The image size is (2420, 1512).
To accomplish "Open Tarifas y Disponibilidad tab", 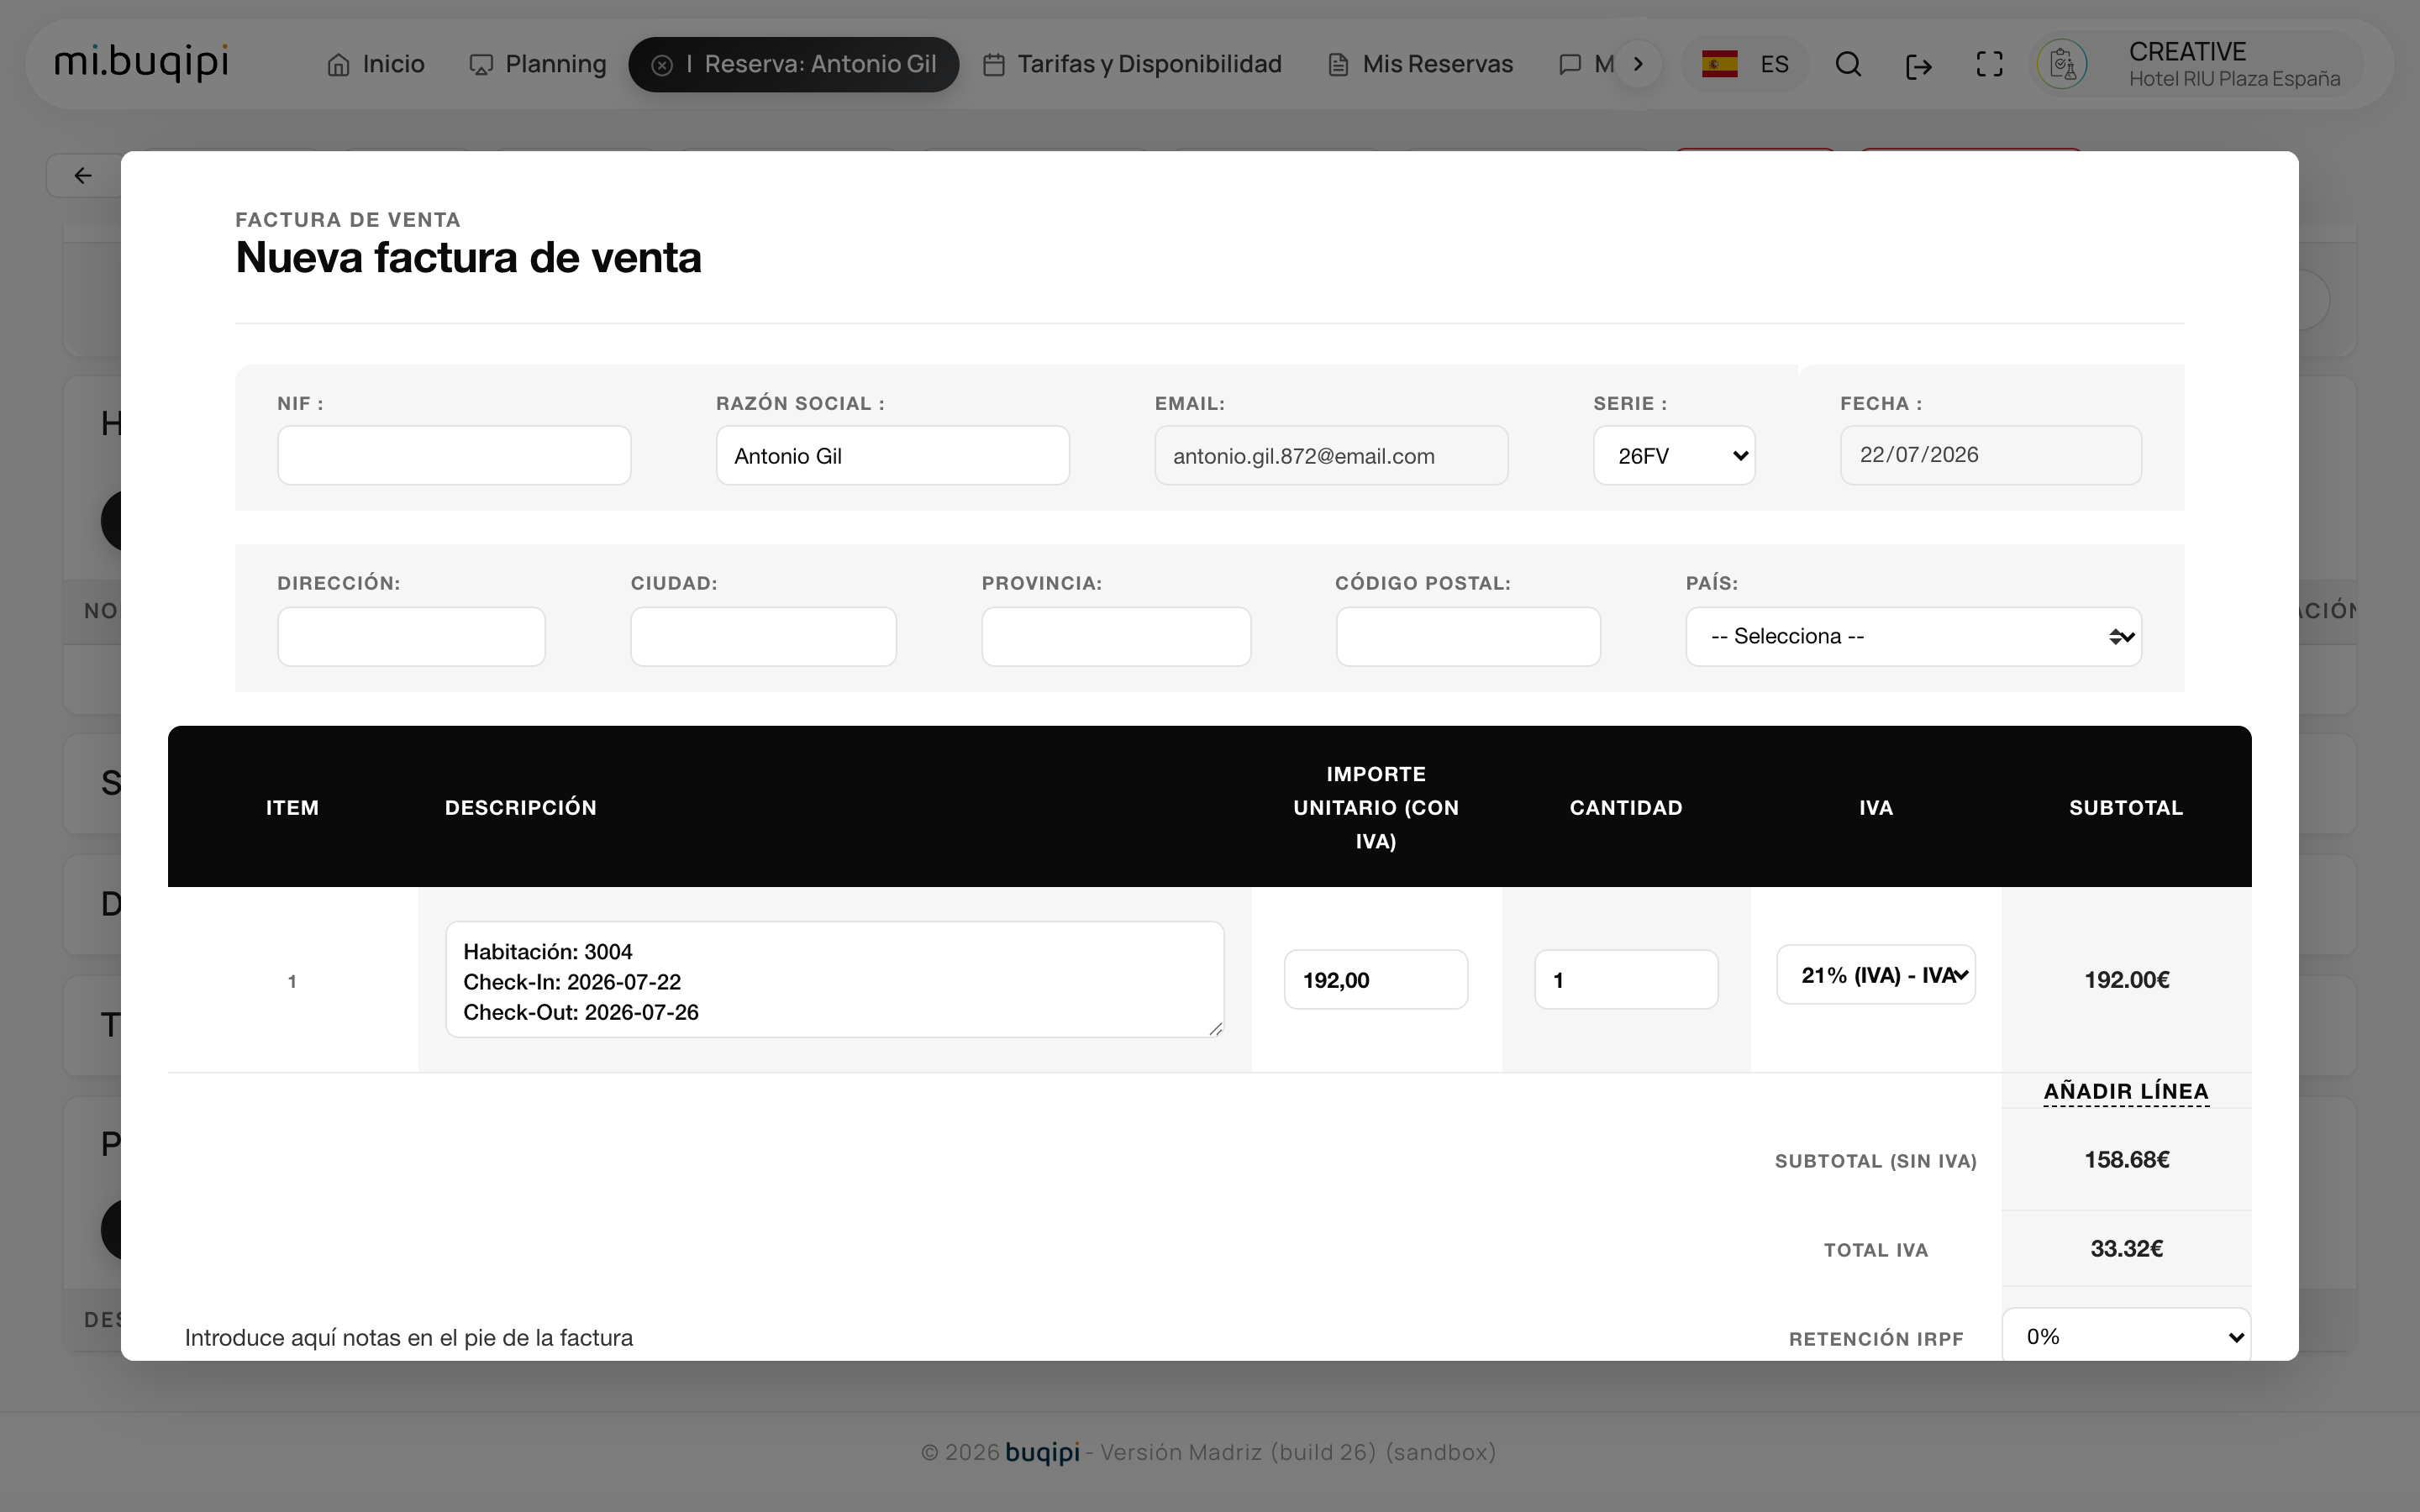I will (x=1132, y=64).
